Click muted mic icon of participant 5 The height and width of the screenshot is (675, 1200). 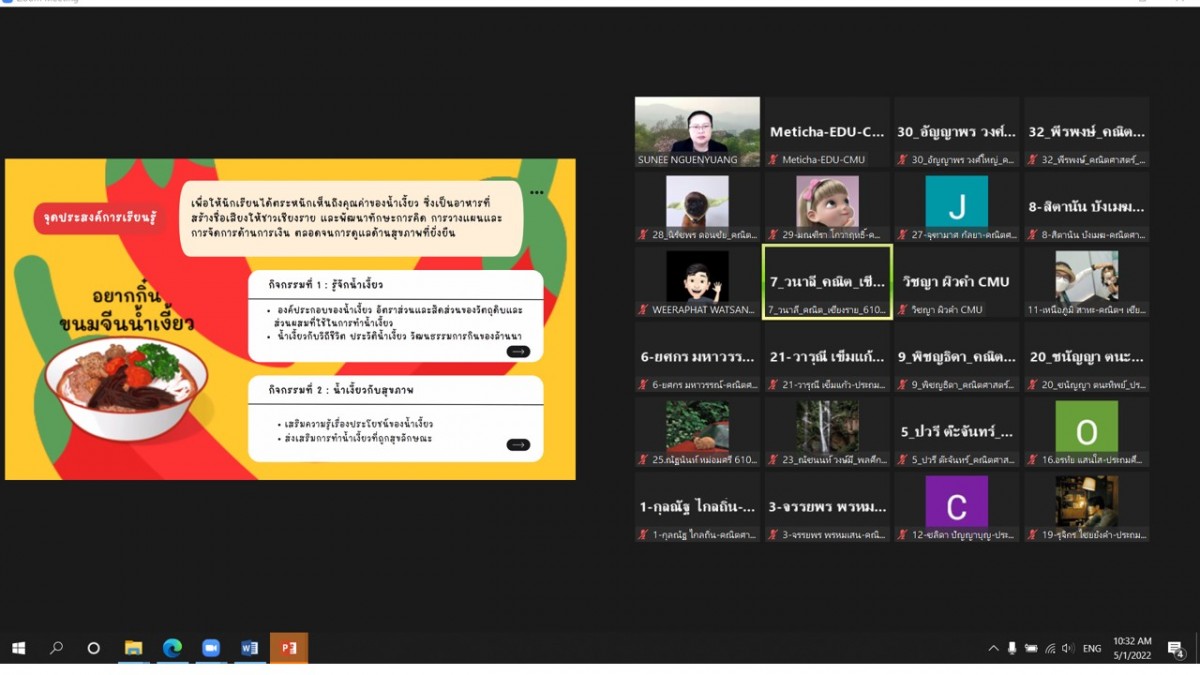coord(903,459)
